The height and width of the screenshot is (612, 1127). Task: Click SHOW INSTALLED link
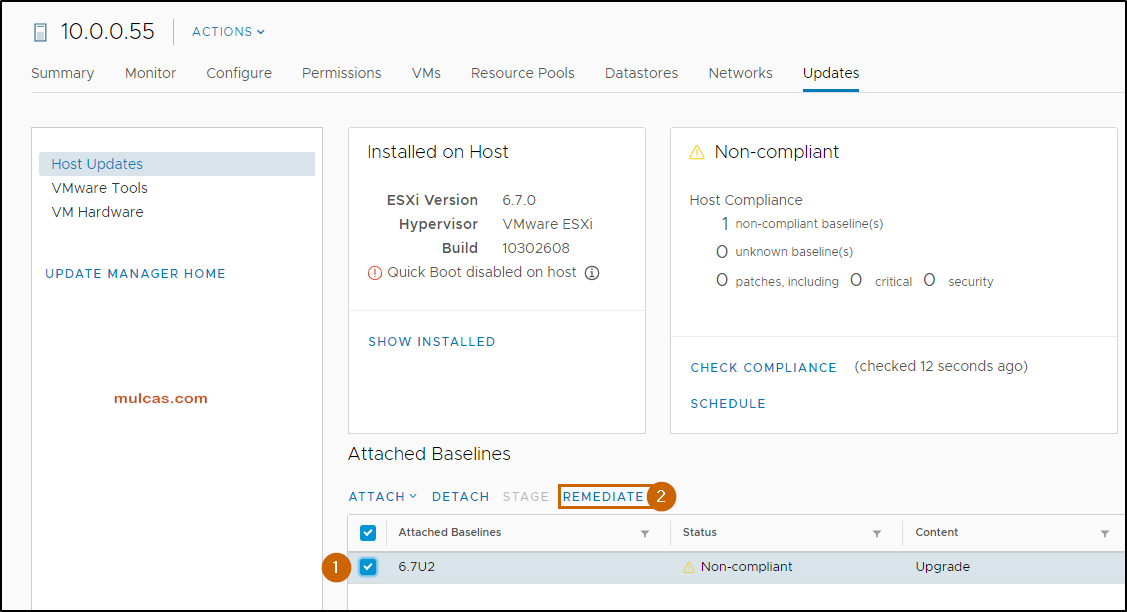[431, 342]
